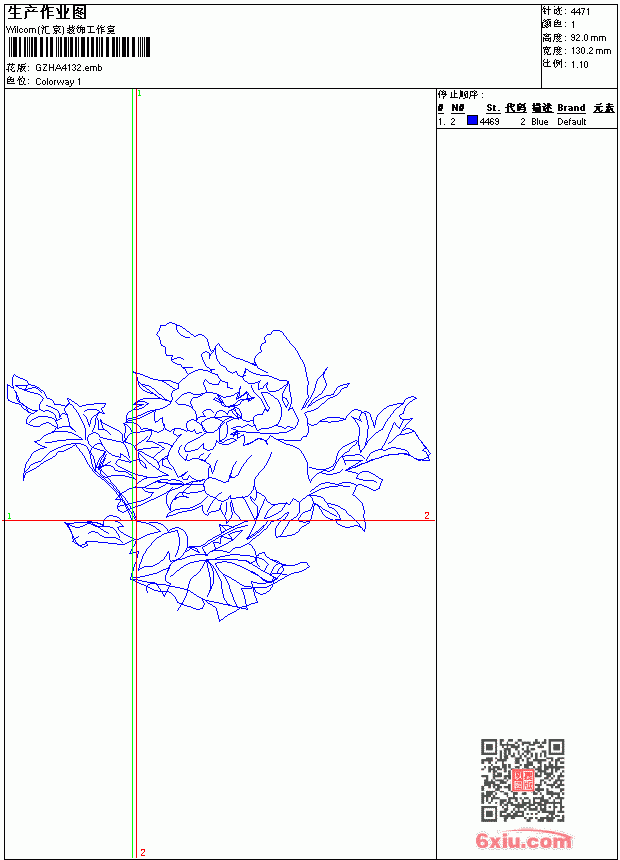Click the red seal in QR code center
Screen dimensions: 620x860
coord(522,779)
